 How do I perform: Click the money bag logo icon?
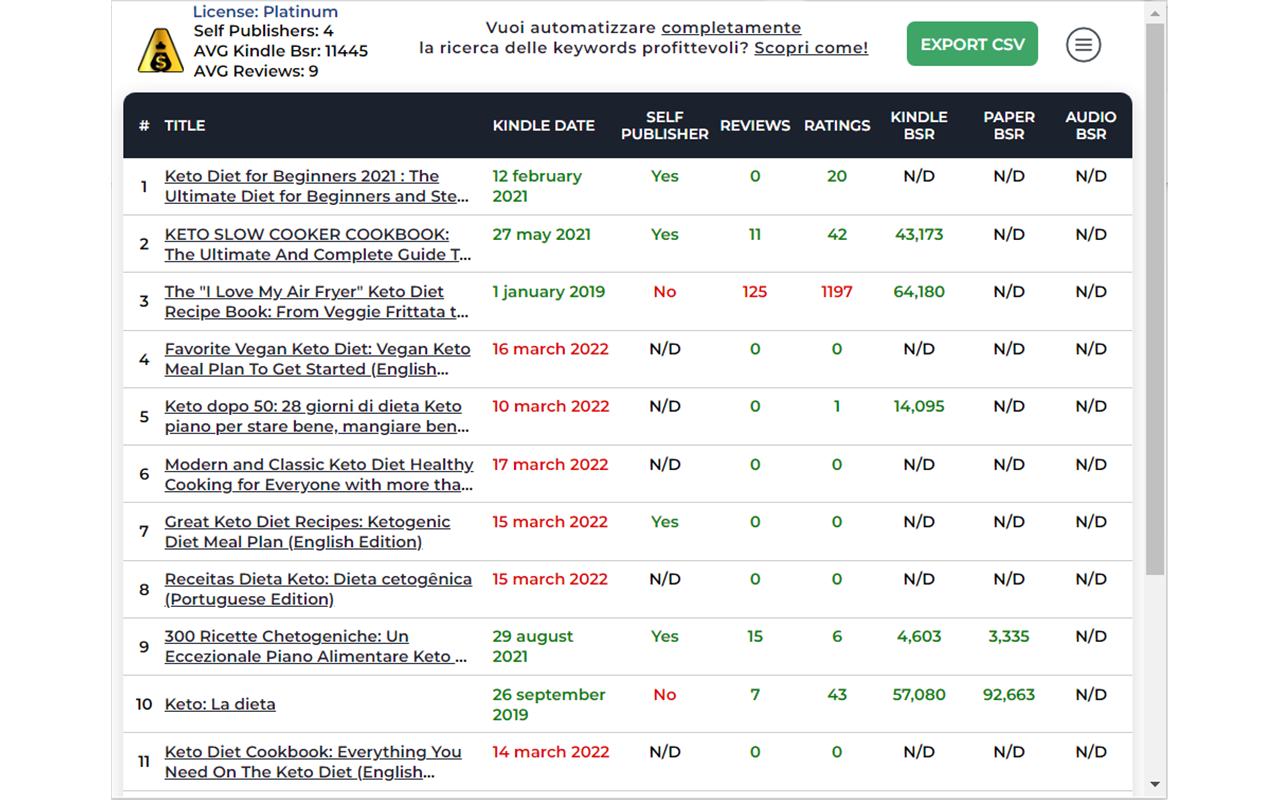pos(160,51)
